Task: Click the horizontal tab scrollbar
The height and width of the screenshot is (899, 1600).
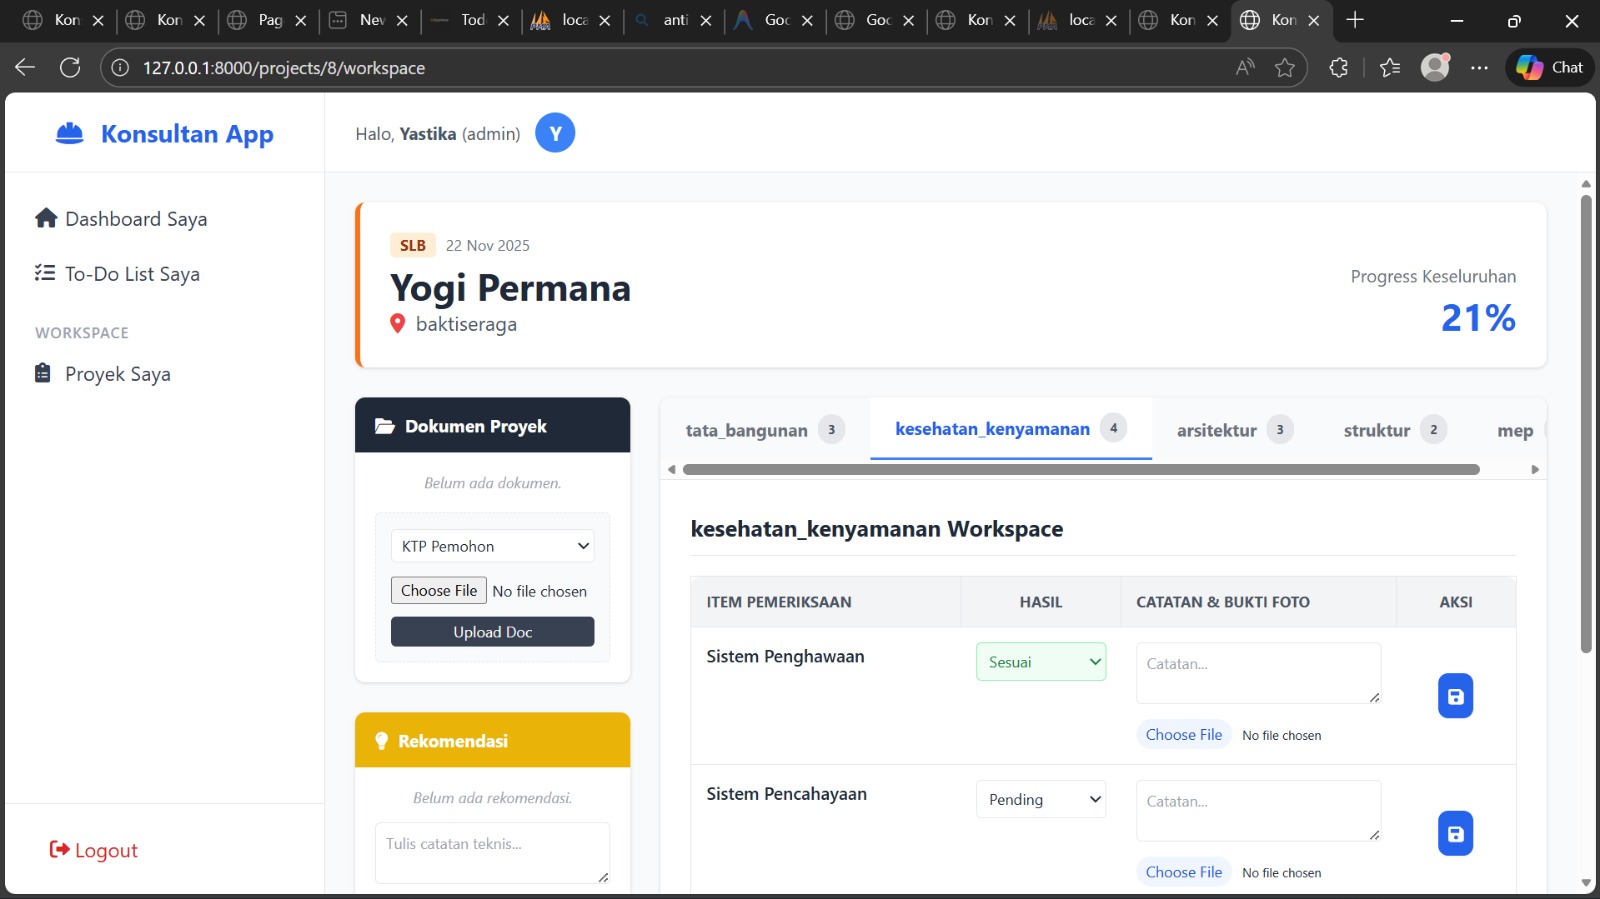Action: point(1080,469)
